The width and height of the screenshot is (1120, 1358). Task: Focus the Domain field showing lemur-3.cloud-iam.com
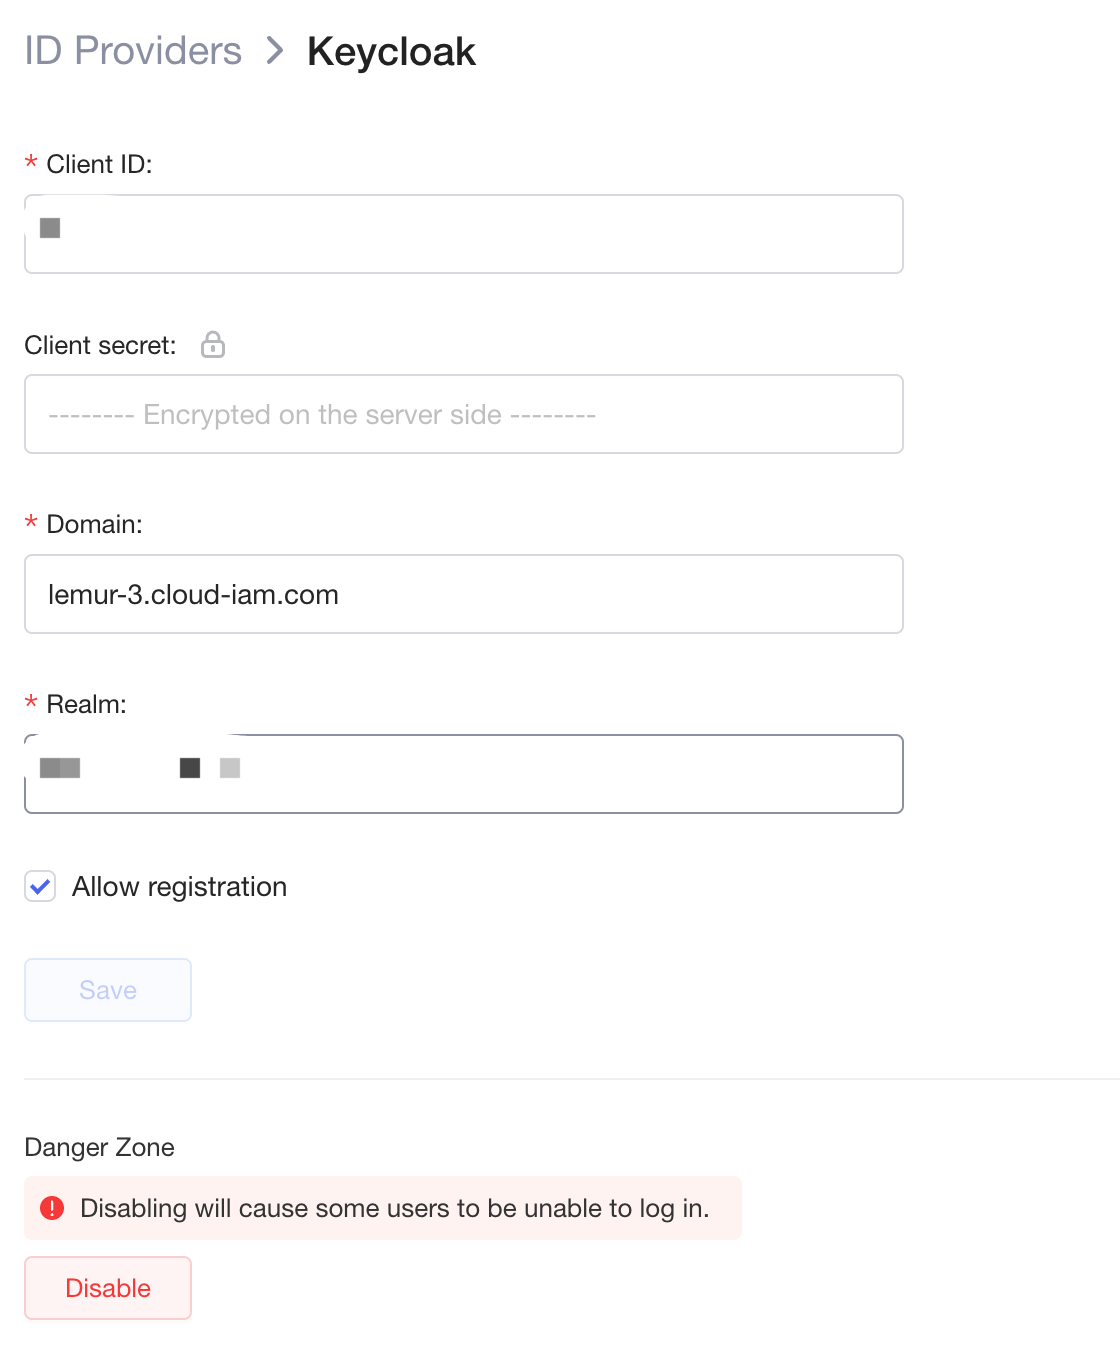click(463, 594)
